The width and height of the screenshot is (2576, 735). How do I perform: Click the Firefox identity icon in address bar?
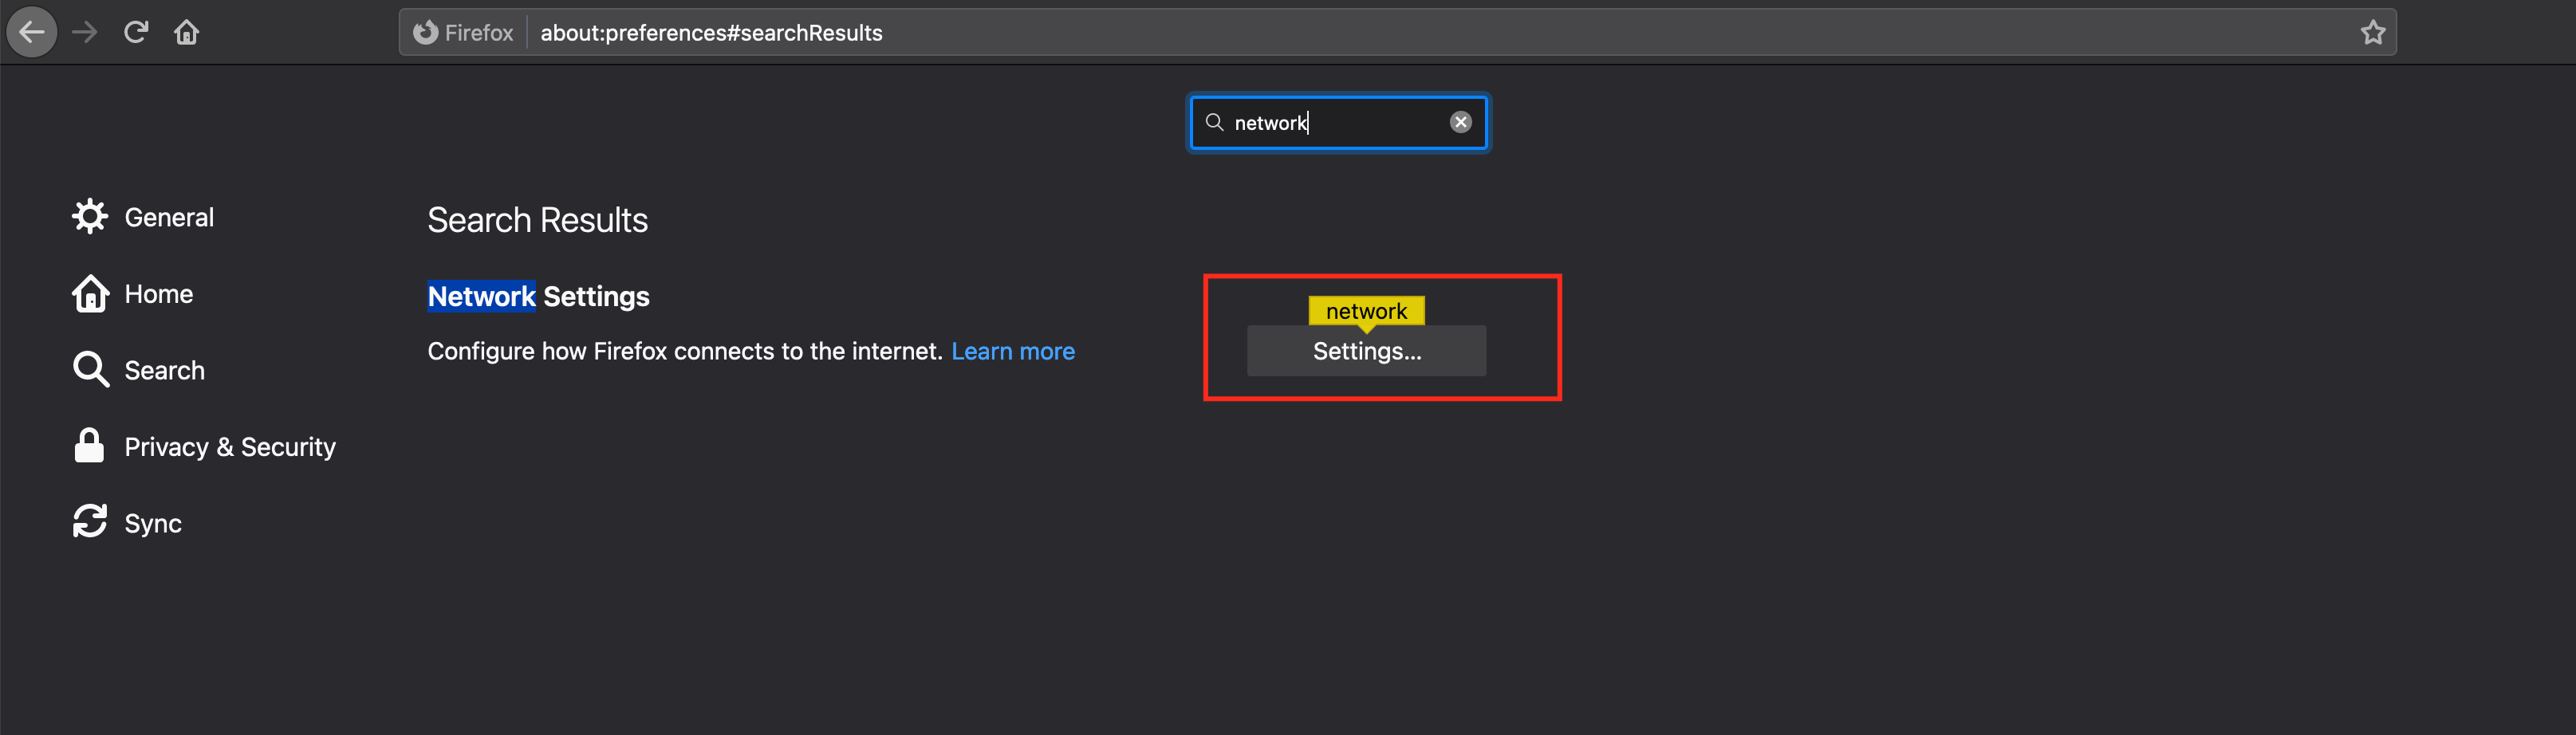pos(426,33)
